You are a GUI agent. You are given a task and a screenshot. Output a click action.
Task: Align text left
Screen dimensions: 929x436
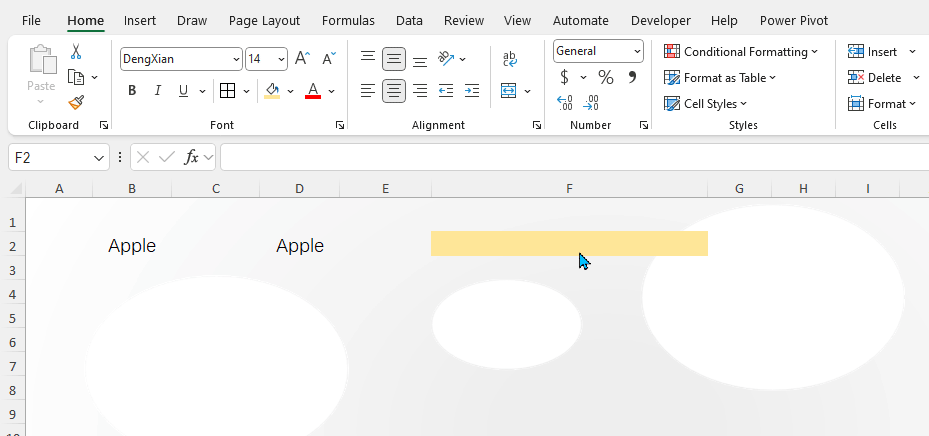[368, 91]
